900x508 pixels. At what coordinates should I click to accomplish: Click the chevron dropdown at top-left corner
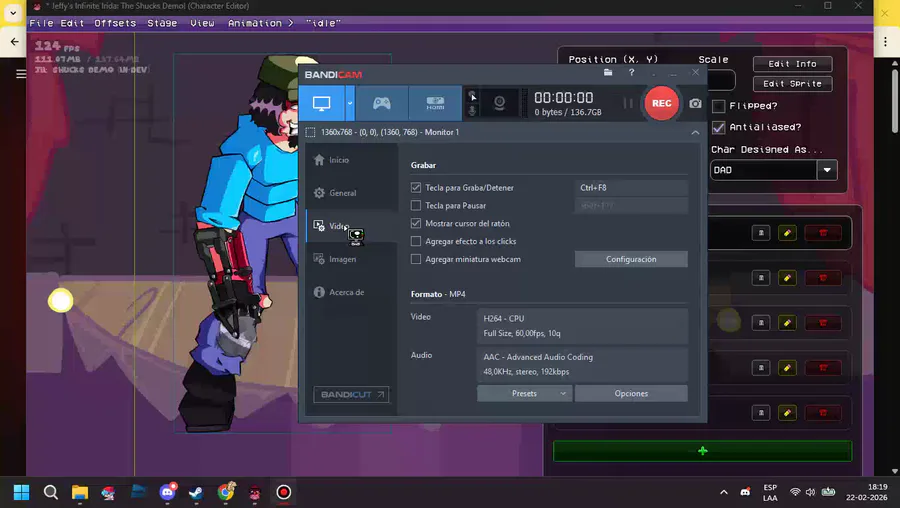pyautogui.click(x=13, y=13)
